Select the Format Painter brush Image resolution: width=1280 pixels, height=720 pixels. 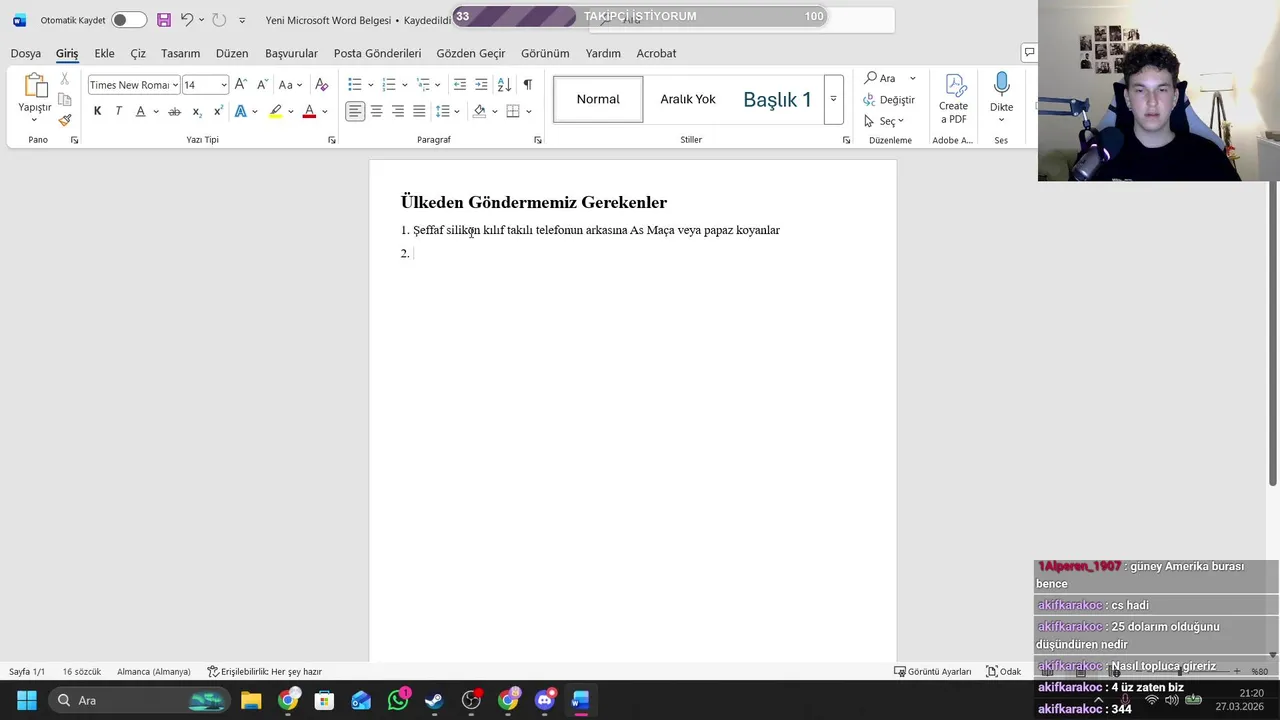click(x=65, y=120)
